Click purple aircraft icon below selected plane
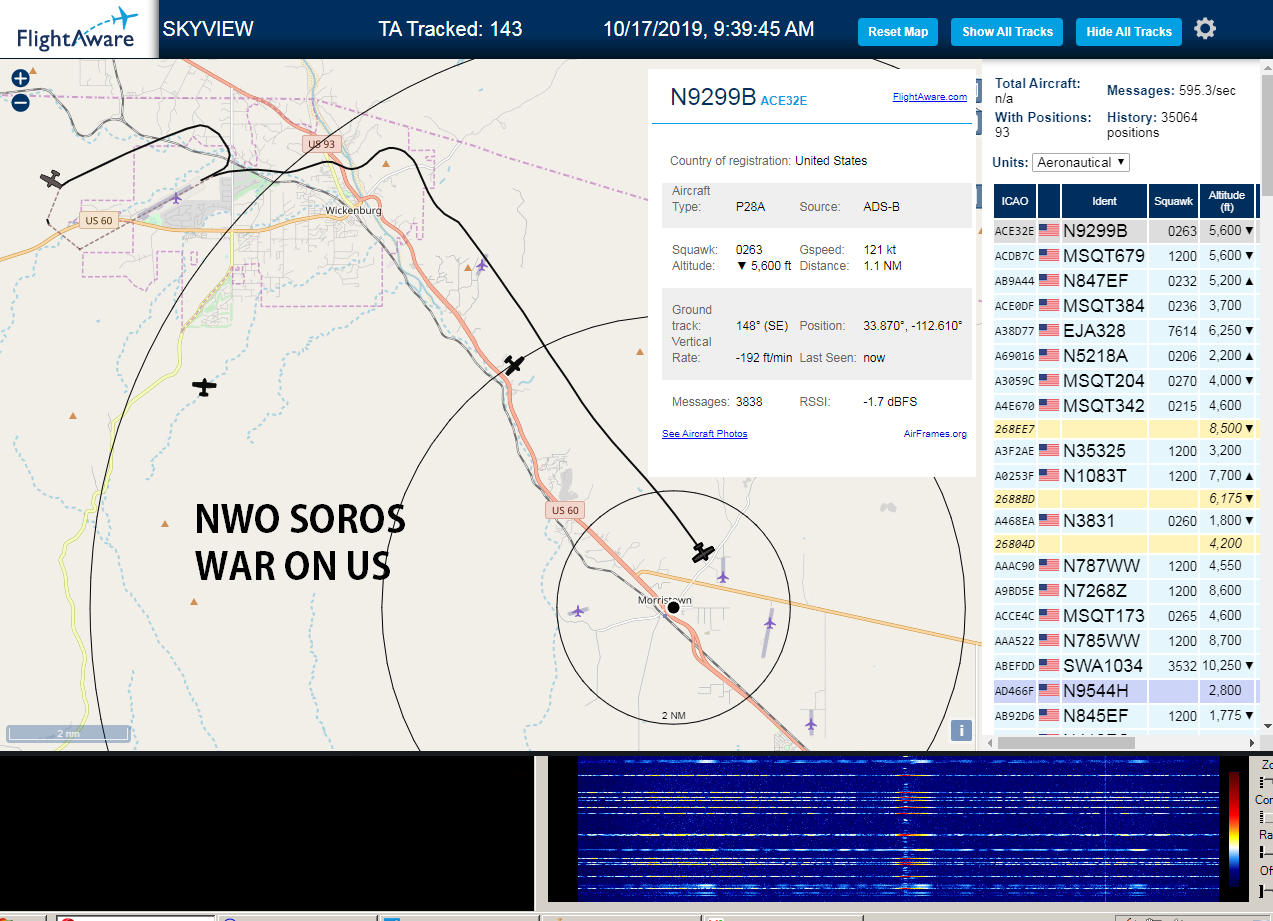 click(723, 576)
